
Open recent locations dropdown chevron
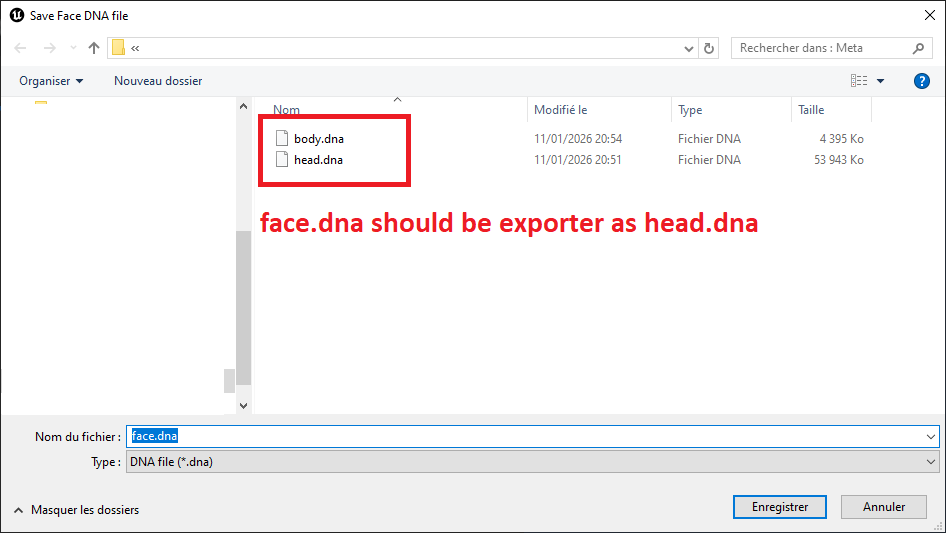point(73,48)
